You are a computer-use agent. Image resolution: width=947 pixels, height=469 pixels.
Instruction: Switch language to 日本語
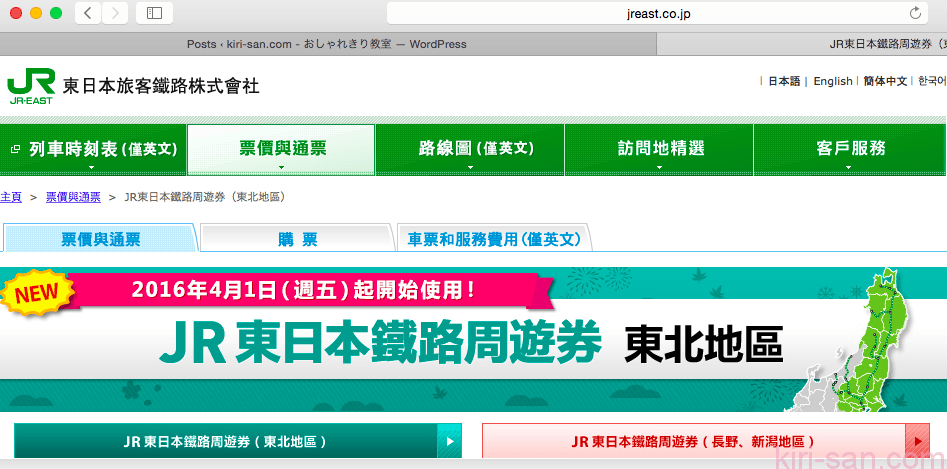[784, 81]
